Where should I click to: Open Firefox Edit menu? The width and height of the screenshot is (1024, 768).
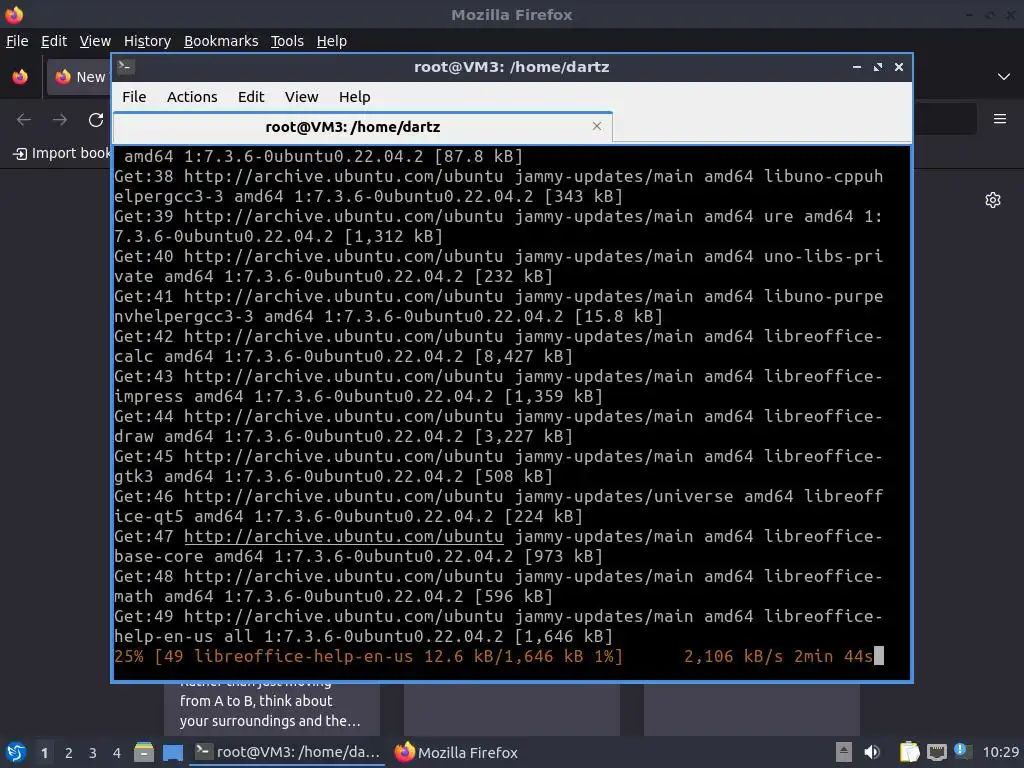click(54, 41)
